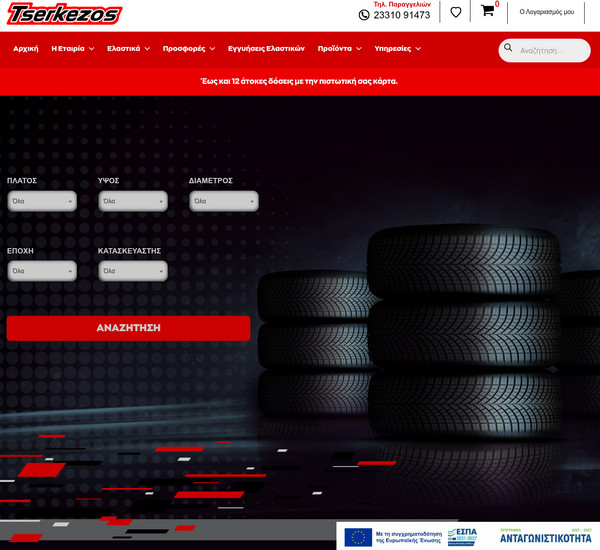Click the ΕΣΠΑ 2021-2027 logo
The width and height of the screenshot is (600, 550).
462,537
